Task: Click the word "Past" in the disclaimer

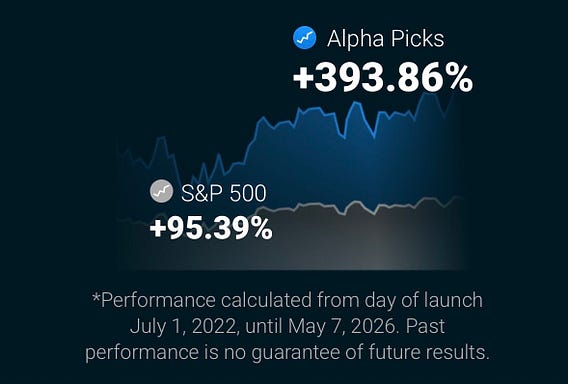Action: pos(425,326)
